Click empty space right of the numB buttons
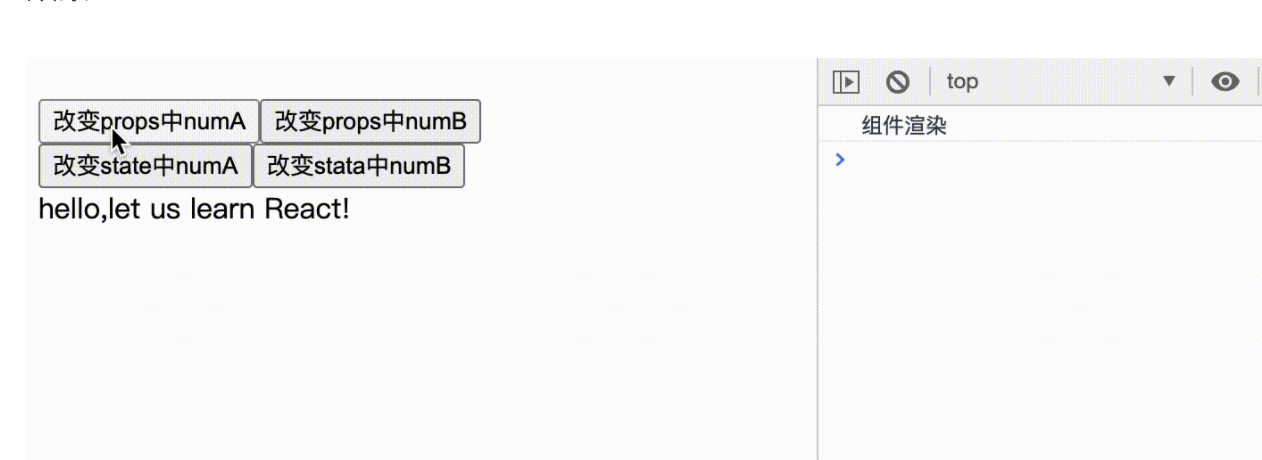This screenshot has height=460, width=1262. (x=640, y=145)
